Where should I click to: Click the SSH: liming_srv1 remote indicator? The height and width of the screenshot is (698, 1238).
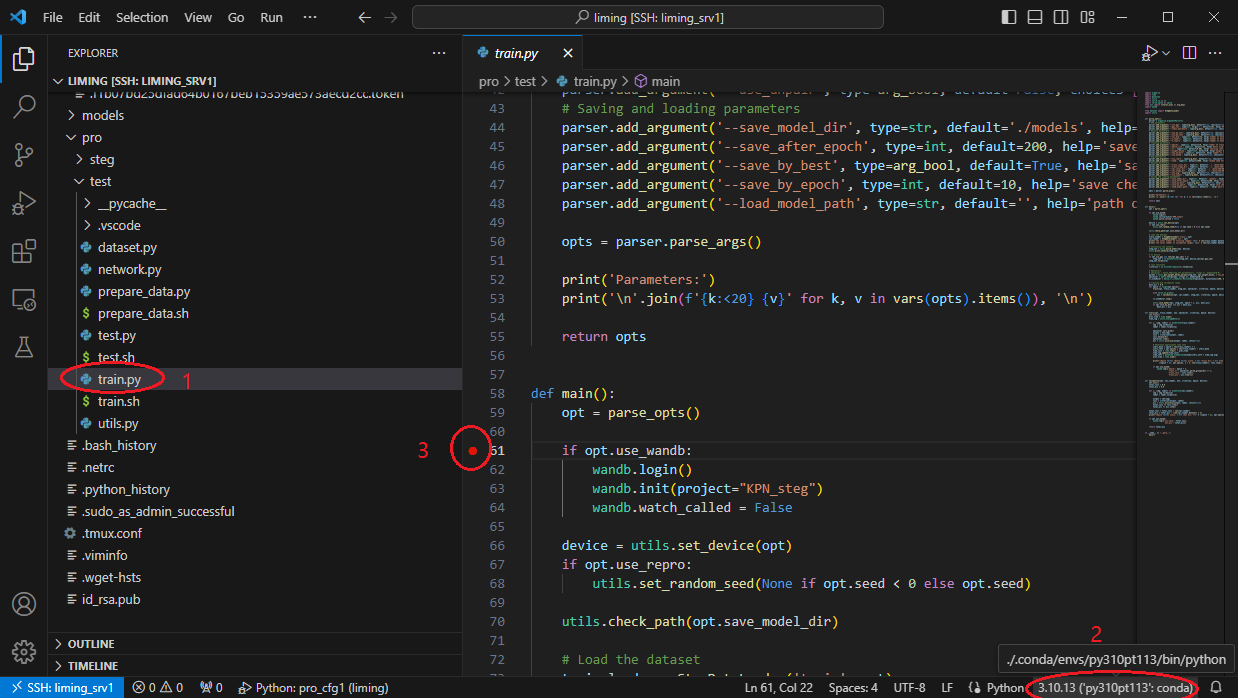click(x=60, y=688)
